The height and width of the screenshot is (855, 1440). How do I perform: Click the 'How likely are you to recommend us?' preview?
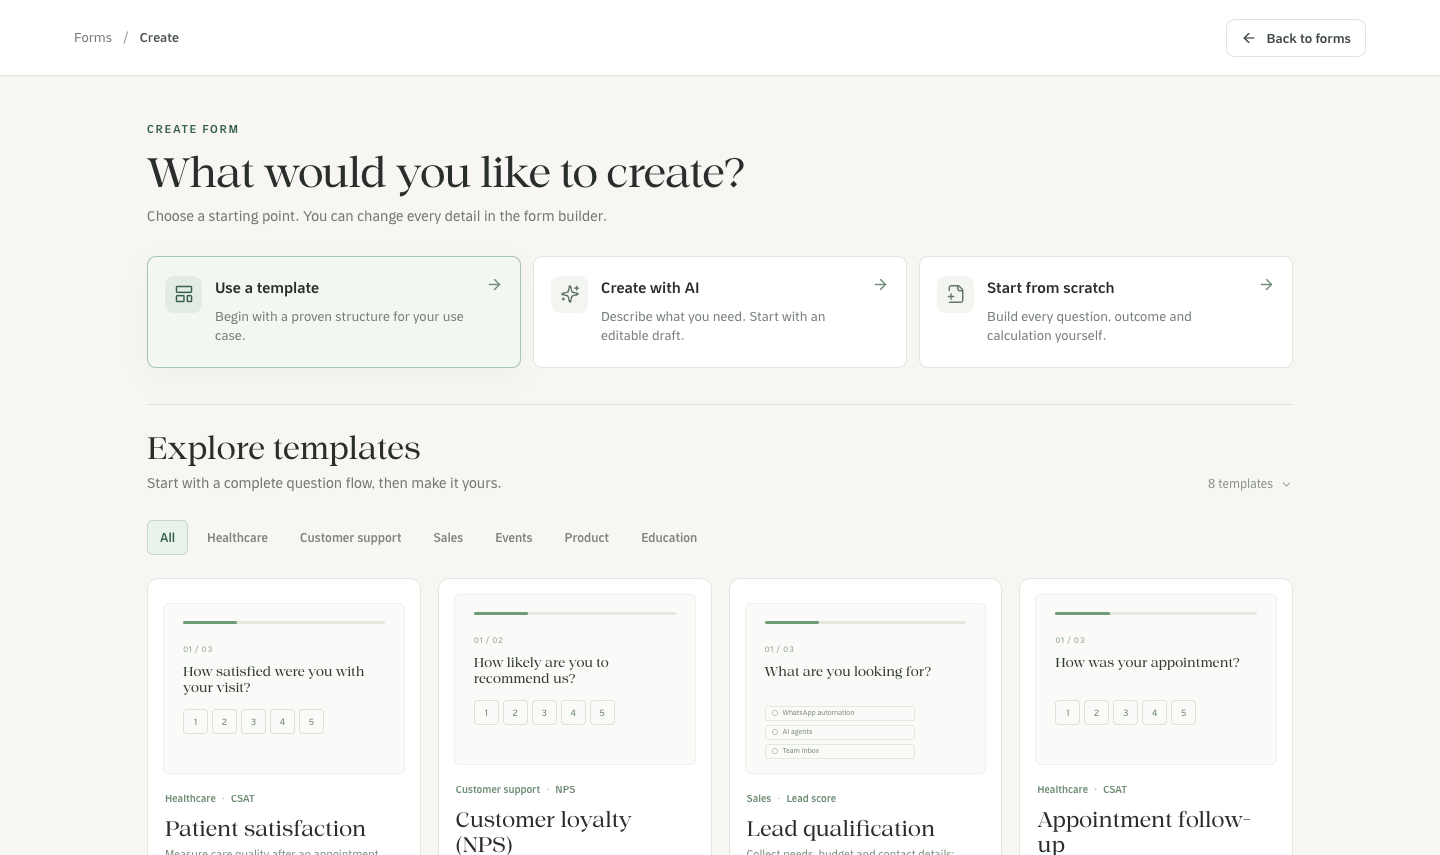click(575, 680)
